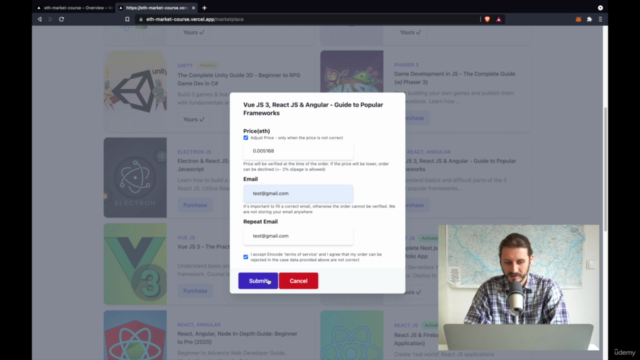Screen dimensions: 640x360
Task: Click the profile icon at top right
Action: (x=600, y=8)
